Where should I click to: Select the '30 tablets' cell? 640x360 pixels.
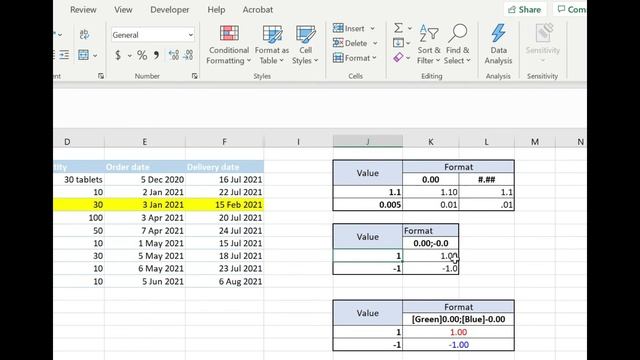pos(79,179)
